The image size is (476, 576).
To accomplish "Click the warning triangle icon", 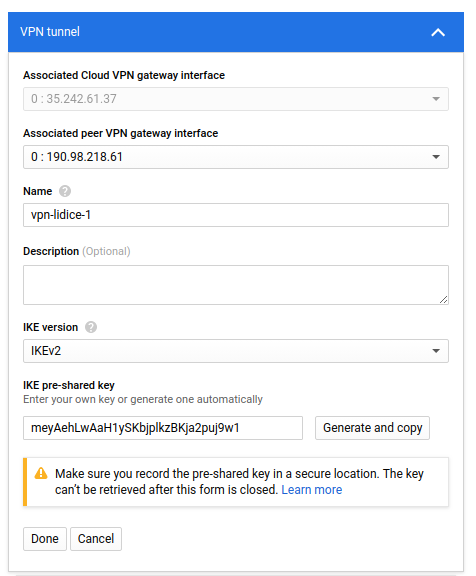I will coord(41,474).
